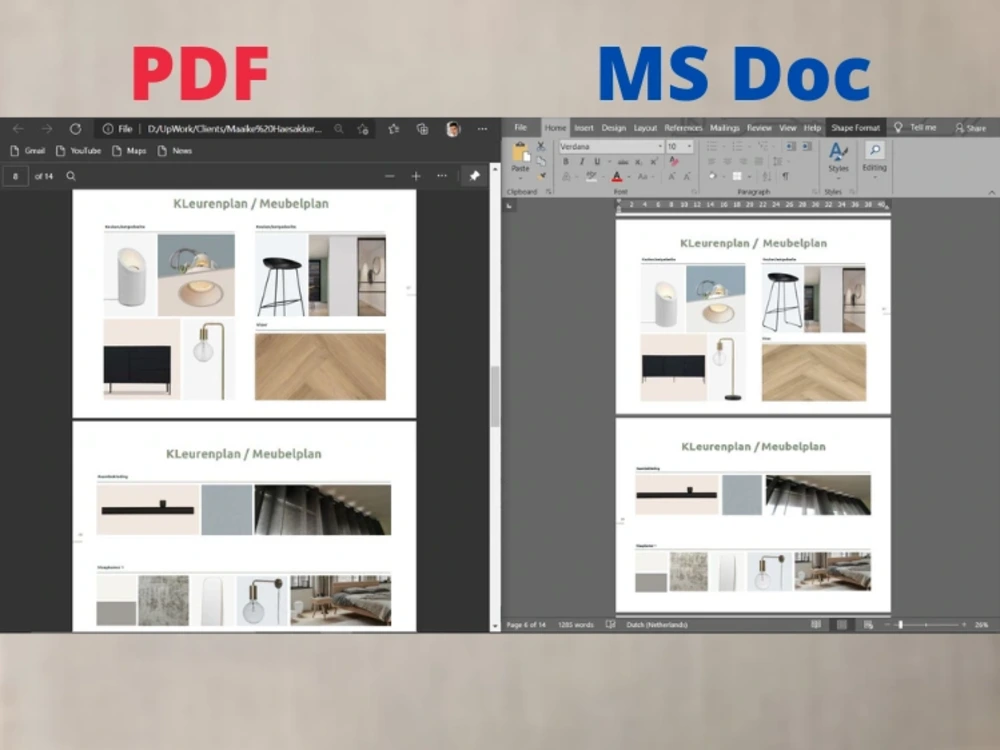Refresh the PDF page in the browser
This screenshot has width=1000, height=750.
(75, 128)
